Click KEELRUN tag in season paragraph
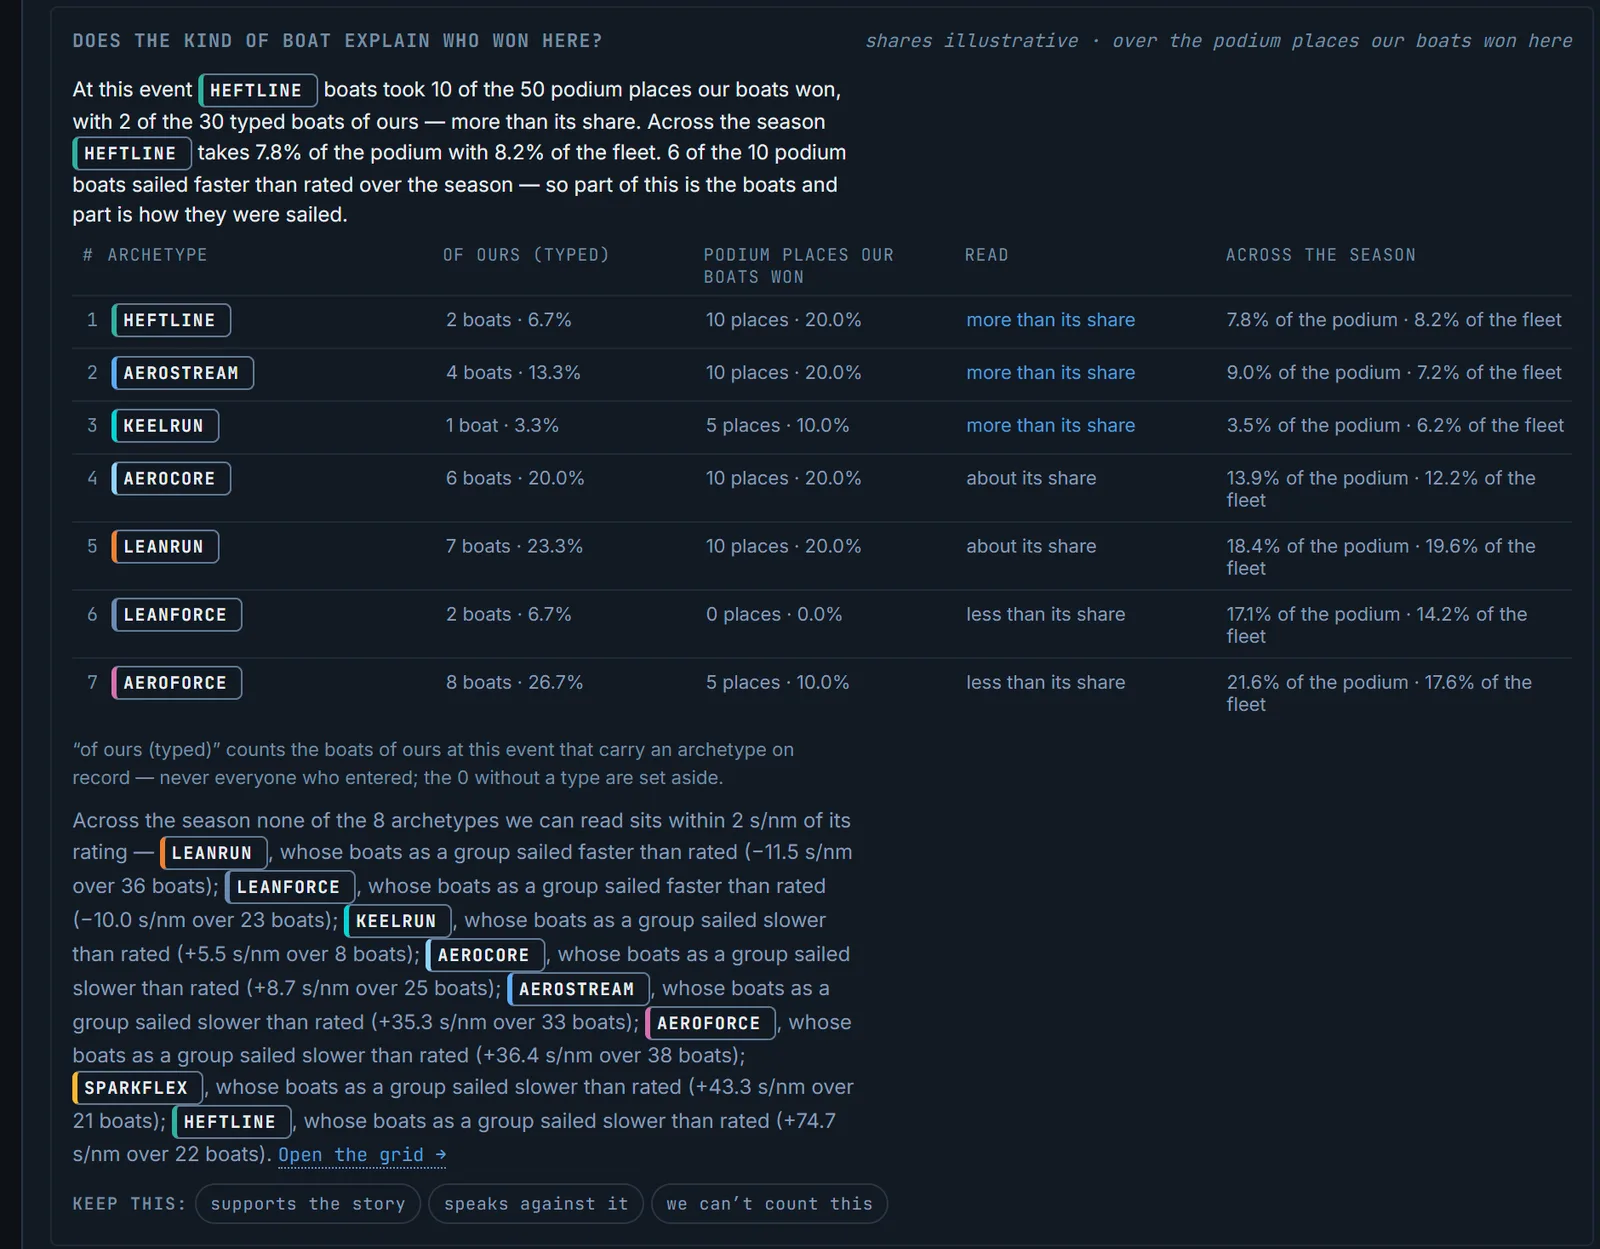 pos(398,921)
